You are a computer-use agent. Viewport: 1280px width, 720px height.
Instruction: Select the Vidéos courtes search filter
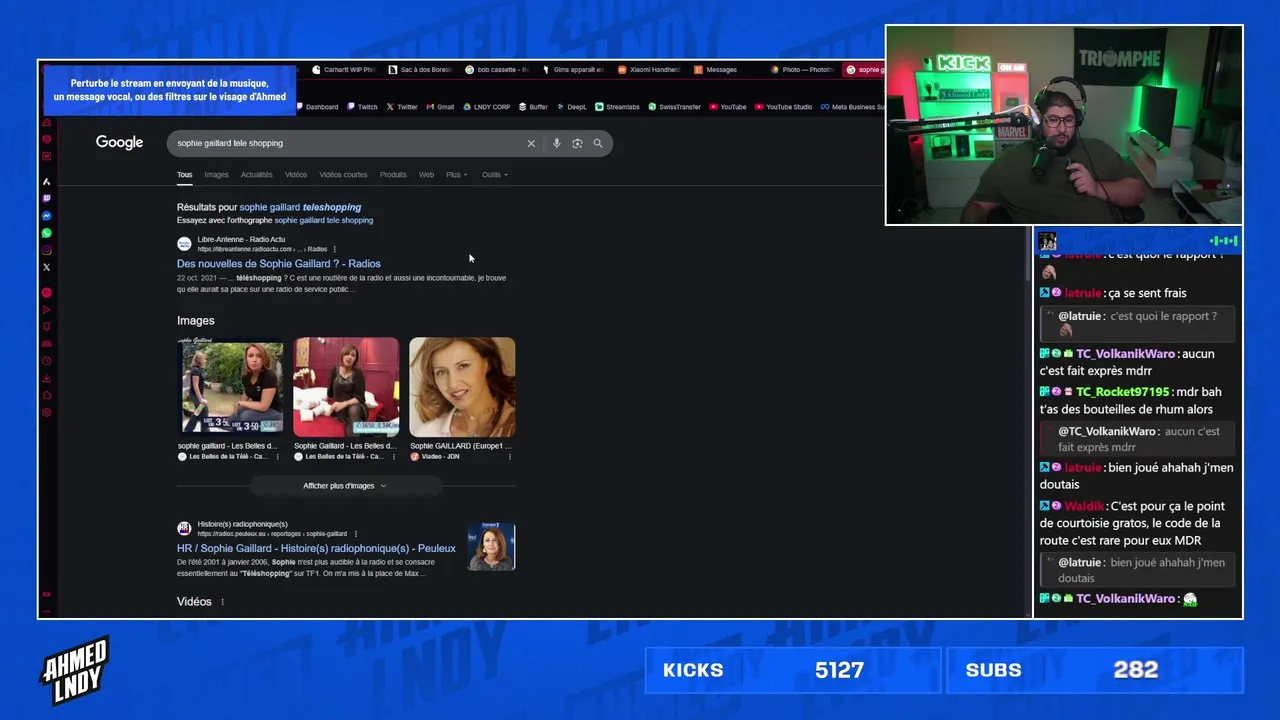[x=343, y=175]
